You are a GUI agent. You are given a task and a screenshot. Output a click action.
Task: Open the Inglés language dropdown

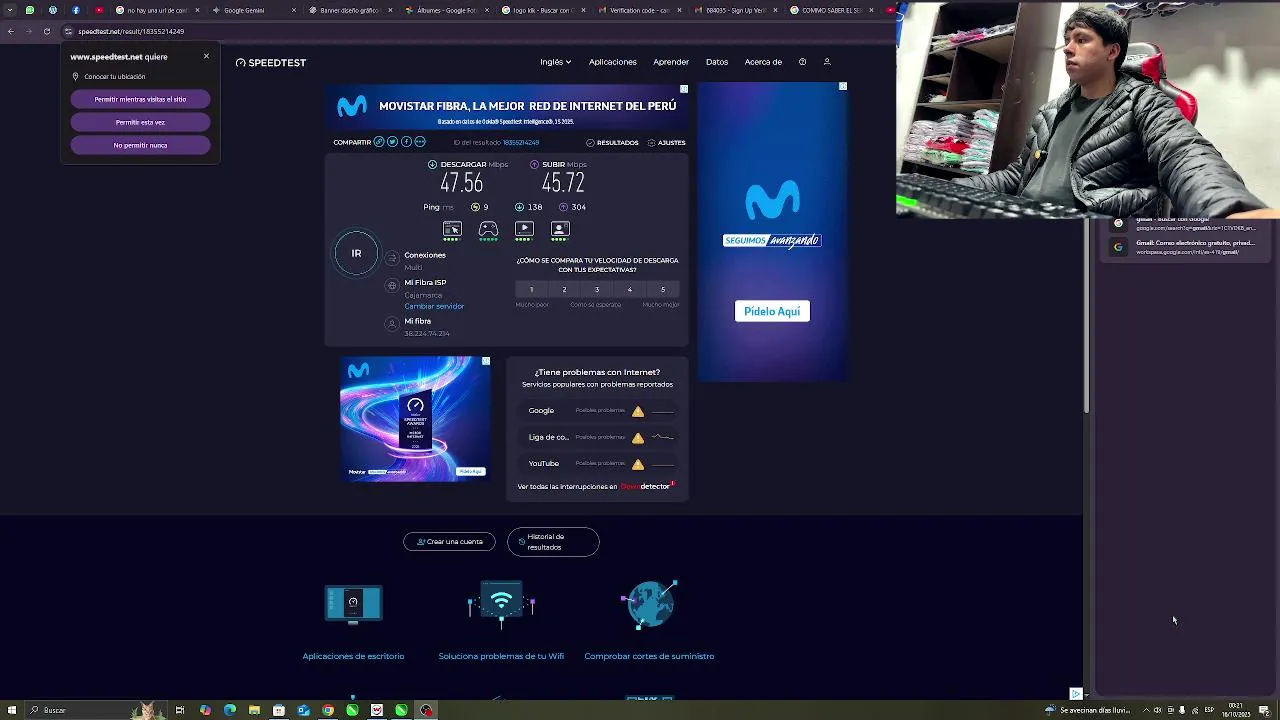[x=555, y=62]
